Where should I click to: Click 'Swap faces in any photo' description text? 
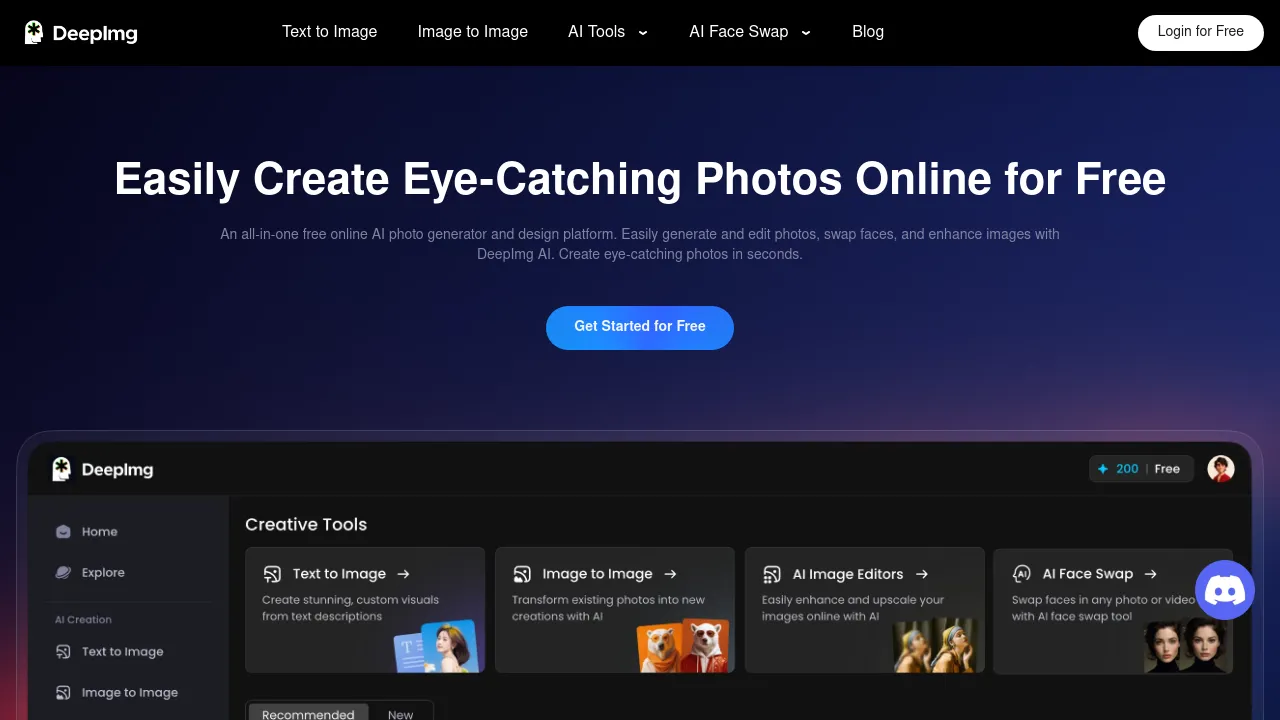tap(1103, 608)
